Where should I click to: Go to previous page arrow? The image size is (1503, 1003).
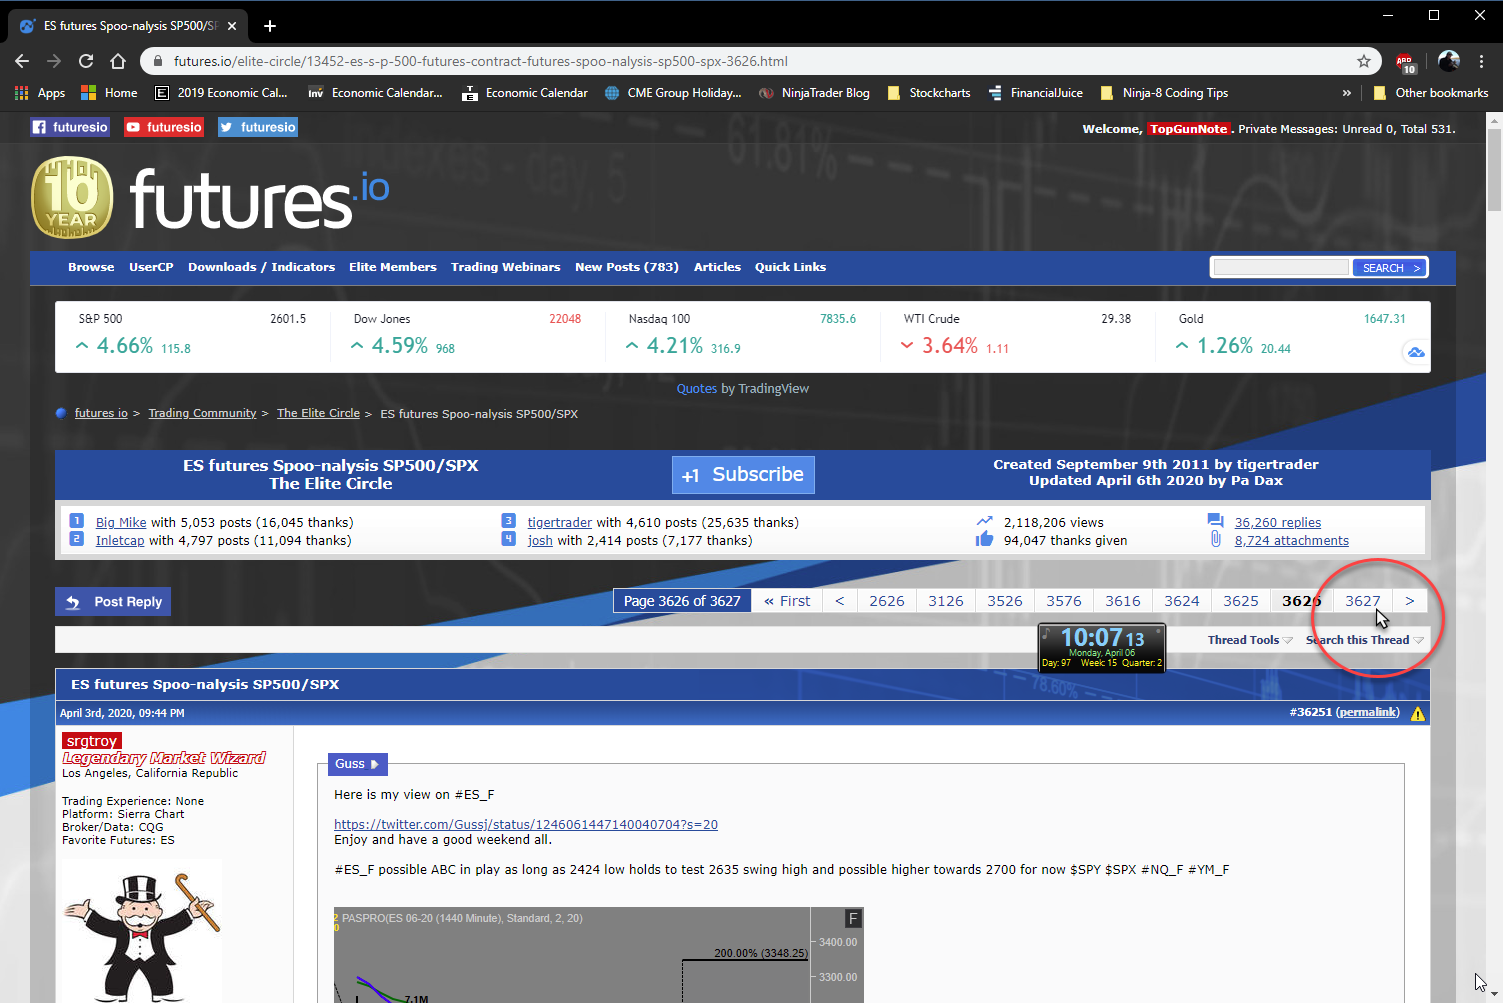(840, 601)
